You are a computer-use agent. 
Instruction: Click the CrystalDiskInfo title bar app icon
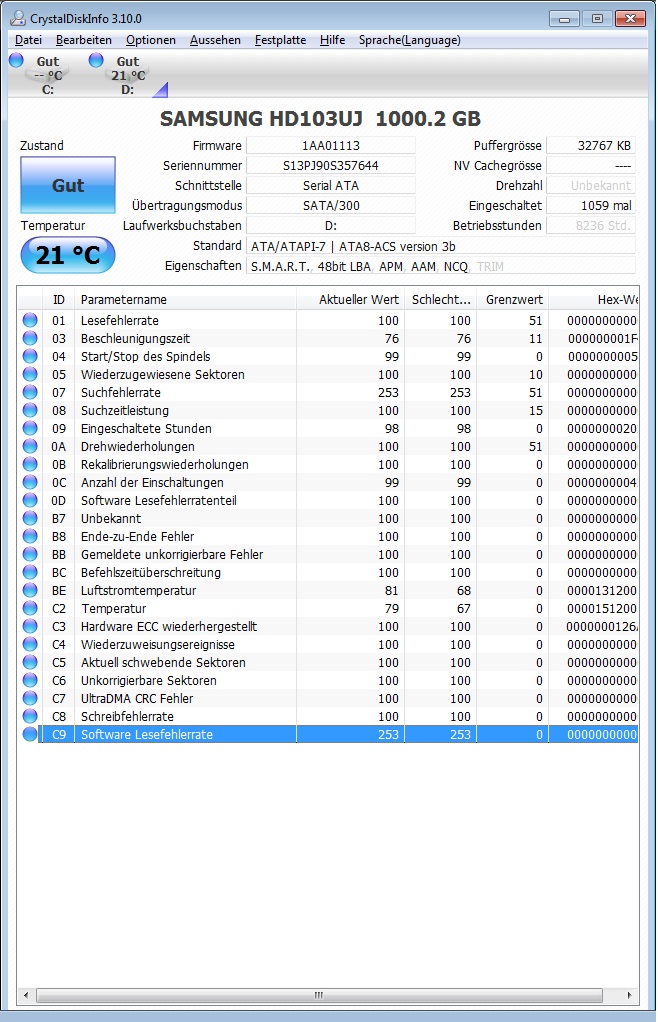click(18, 18)
